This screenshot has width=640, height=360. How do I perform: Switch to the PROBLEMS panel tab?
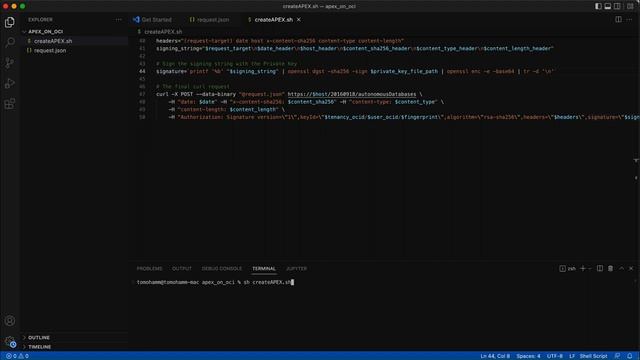coord(149,269)
